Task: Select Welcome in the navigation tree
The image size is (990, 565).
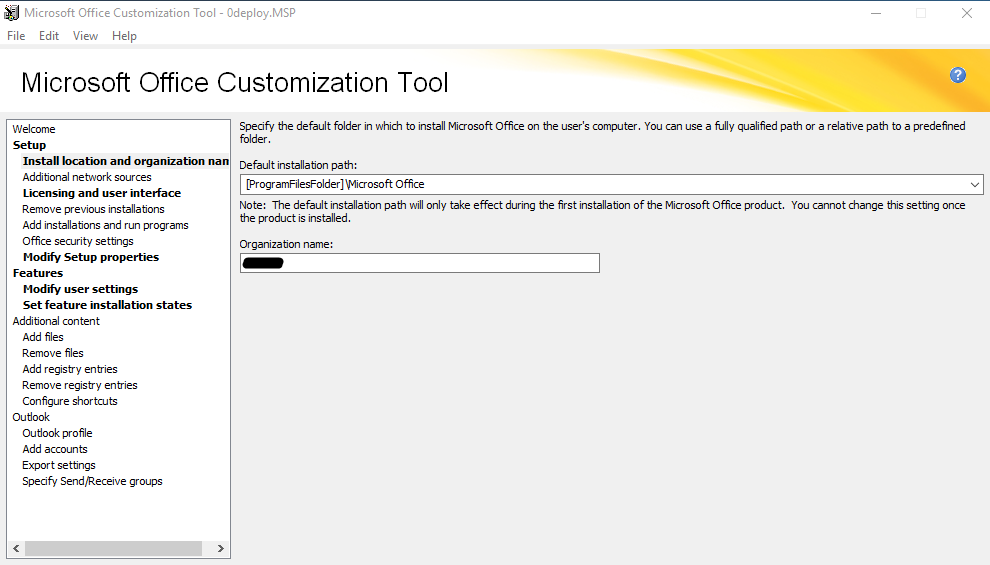Action: [34, 129]
